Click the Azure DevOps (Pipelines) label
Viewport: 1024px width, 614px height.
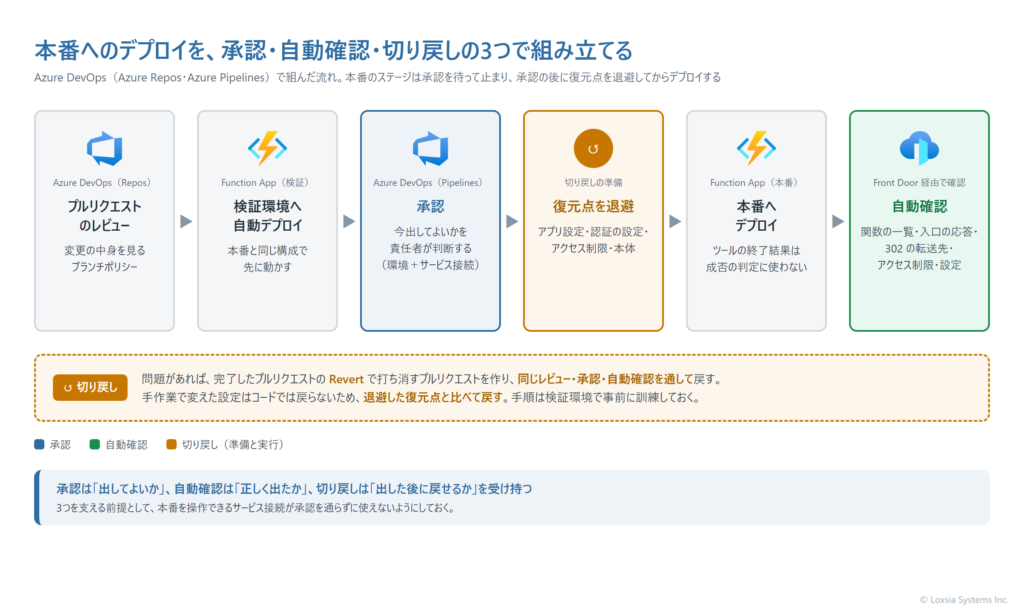tap(428, 183)
